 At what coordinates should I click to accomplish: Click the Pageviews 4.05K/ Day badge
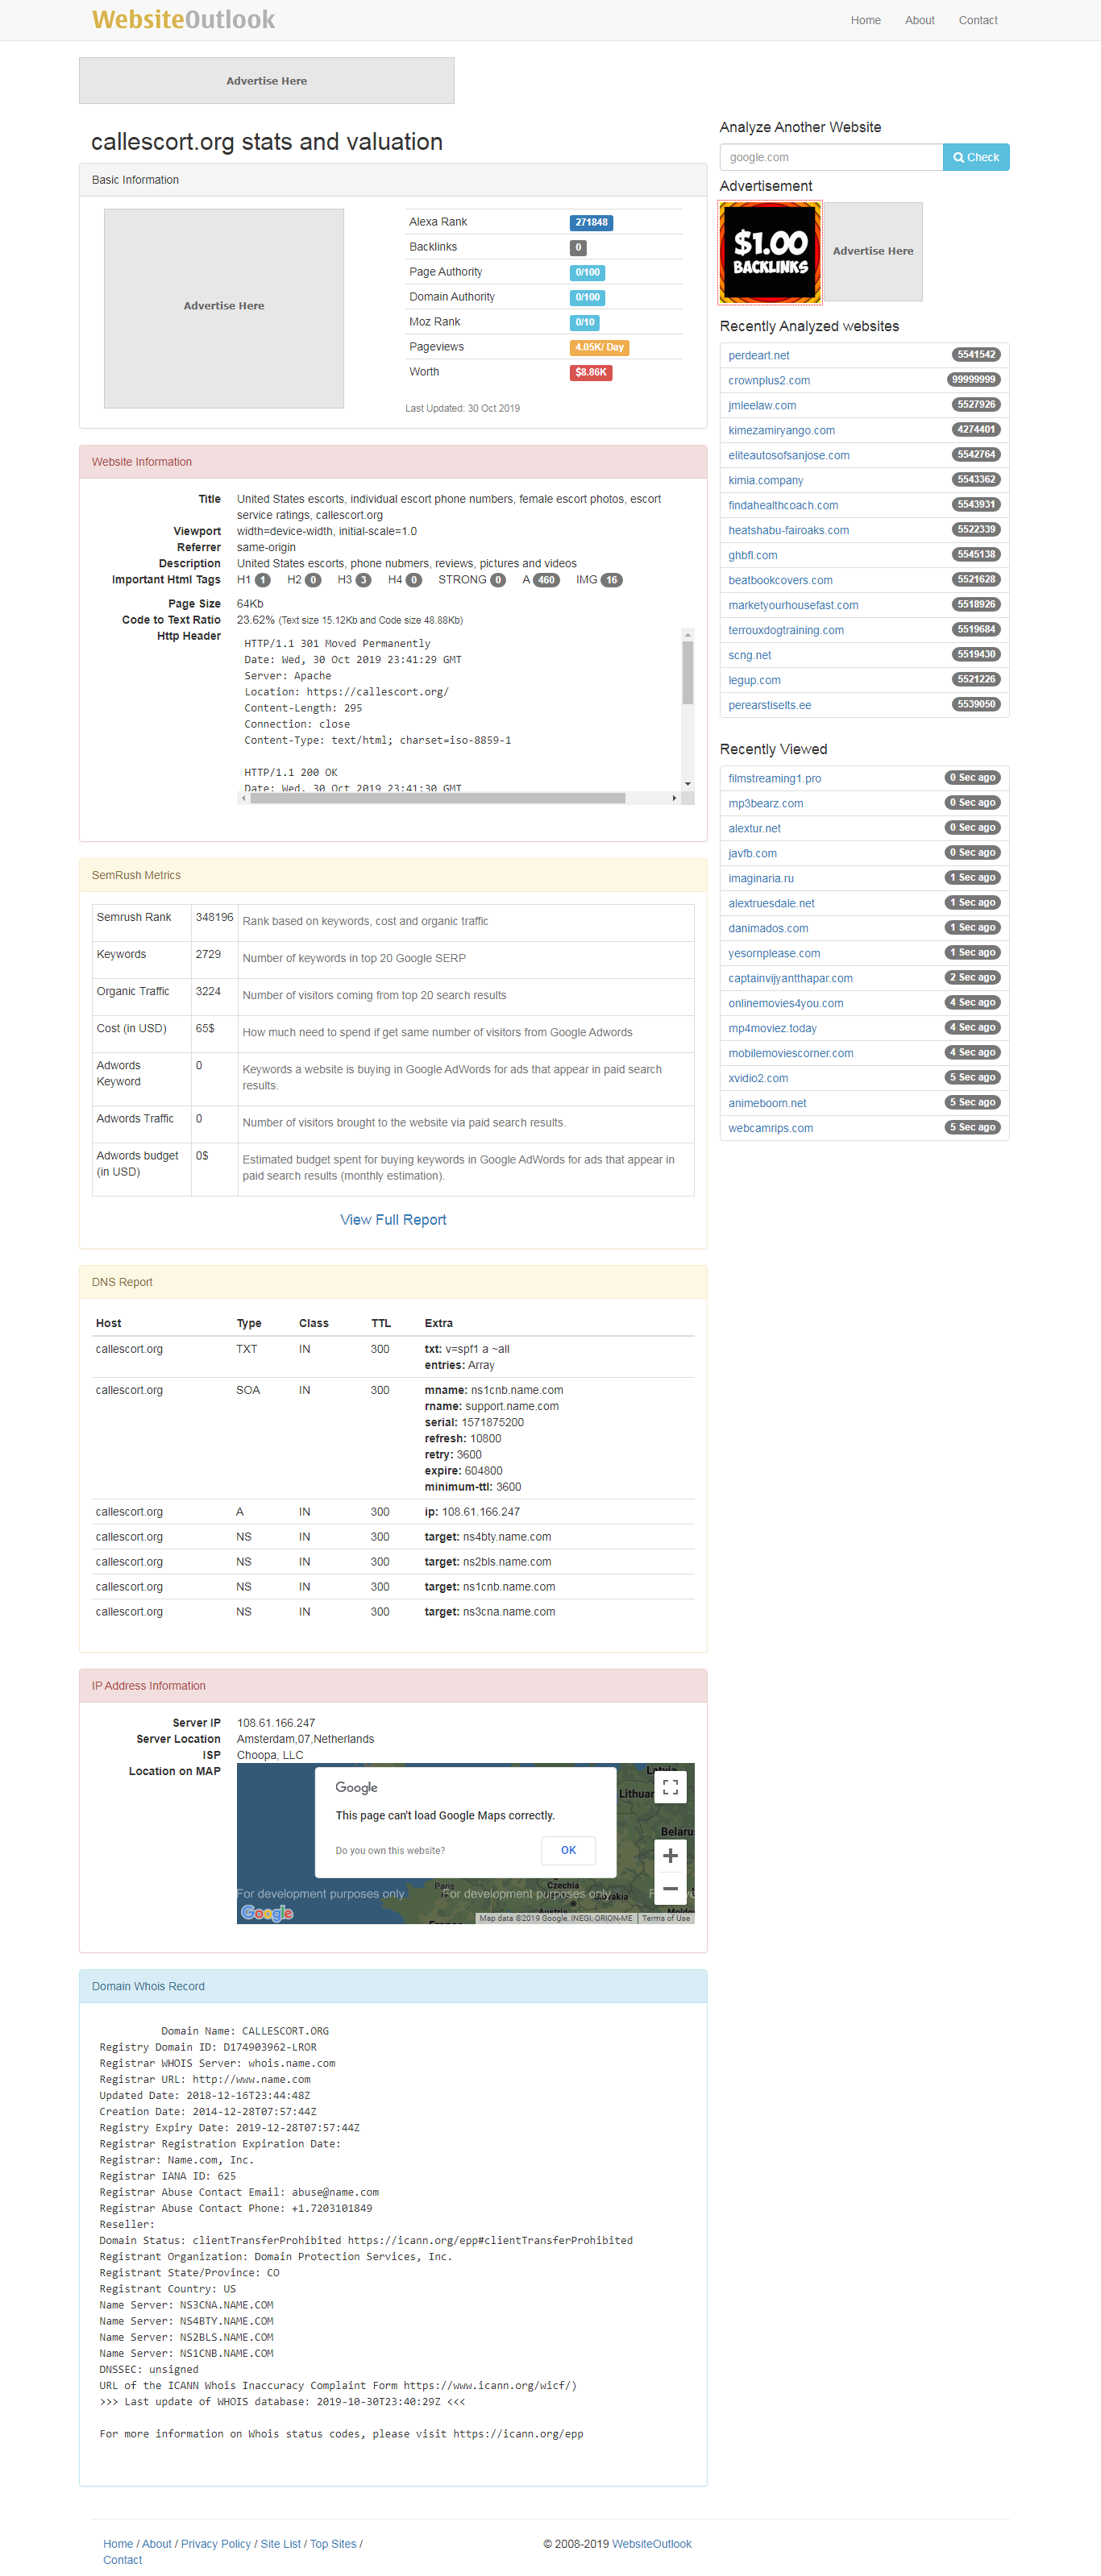click(599, 347)
